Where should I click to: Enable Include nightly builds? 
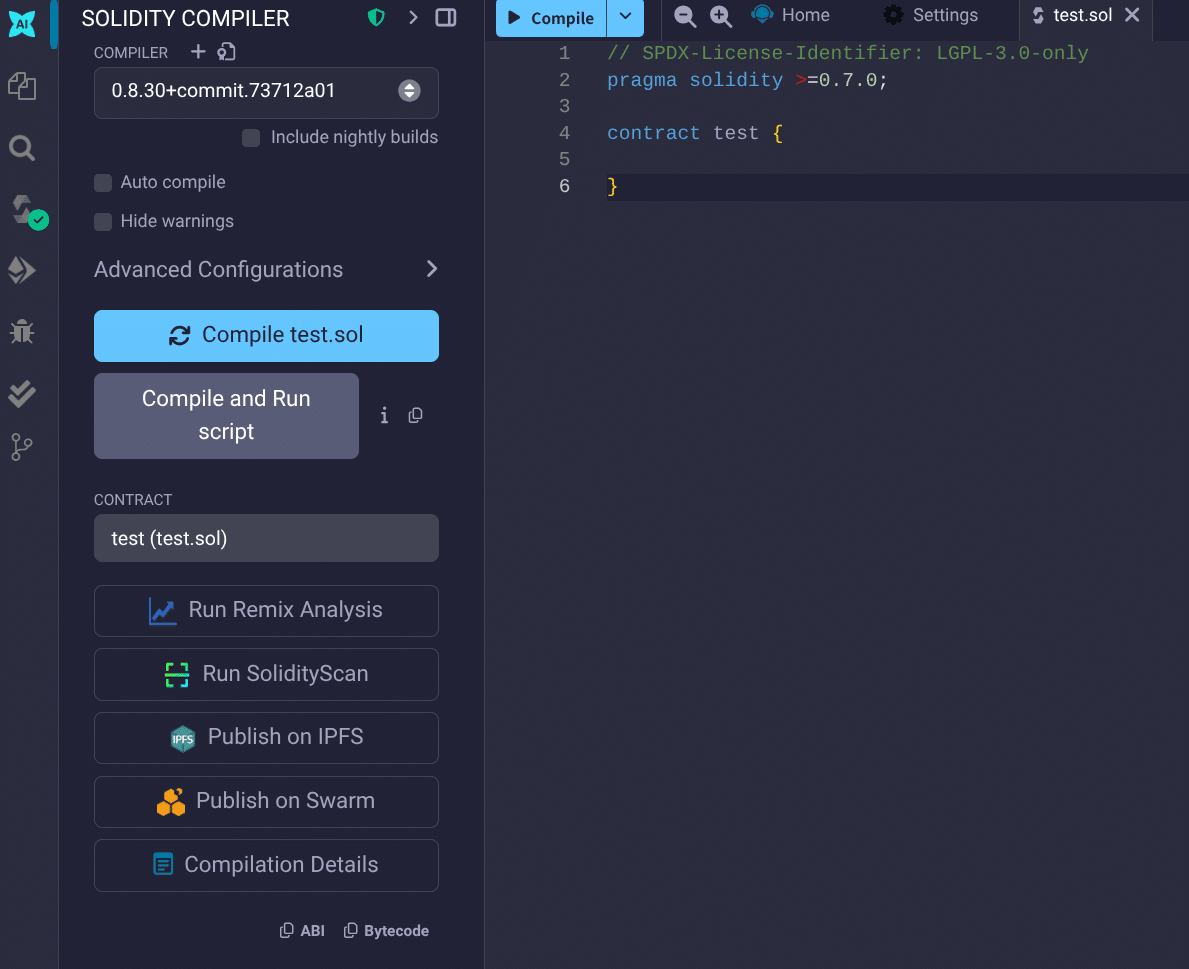tap(250, 137)
